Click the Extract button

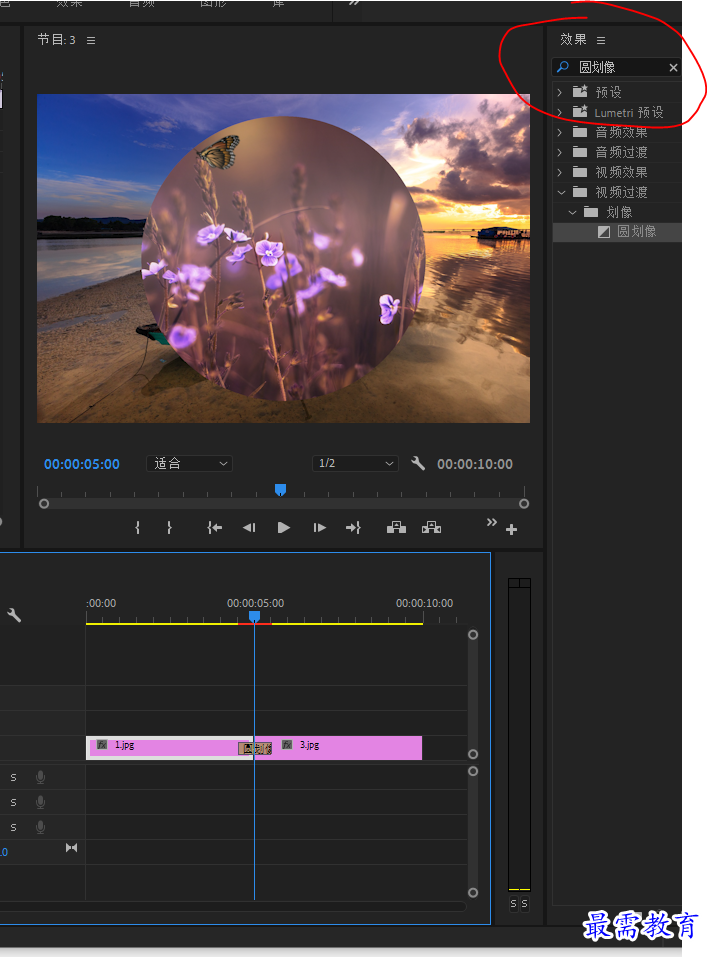431,528
